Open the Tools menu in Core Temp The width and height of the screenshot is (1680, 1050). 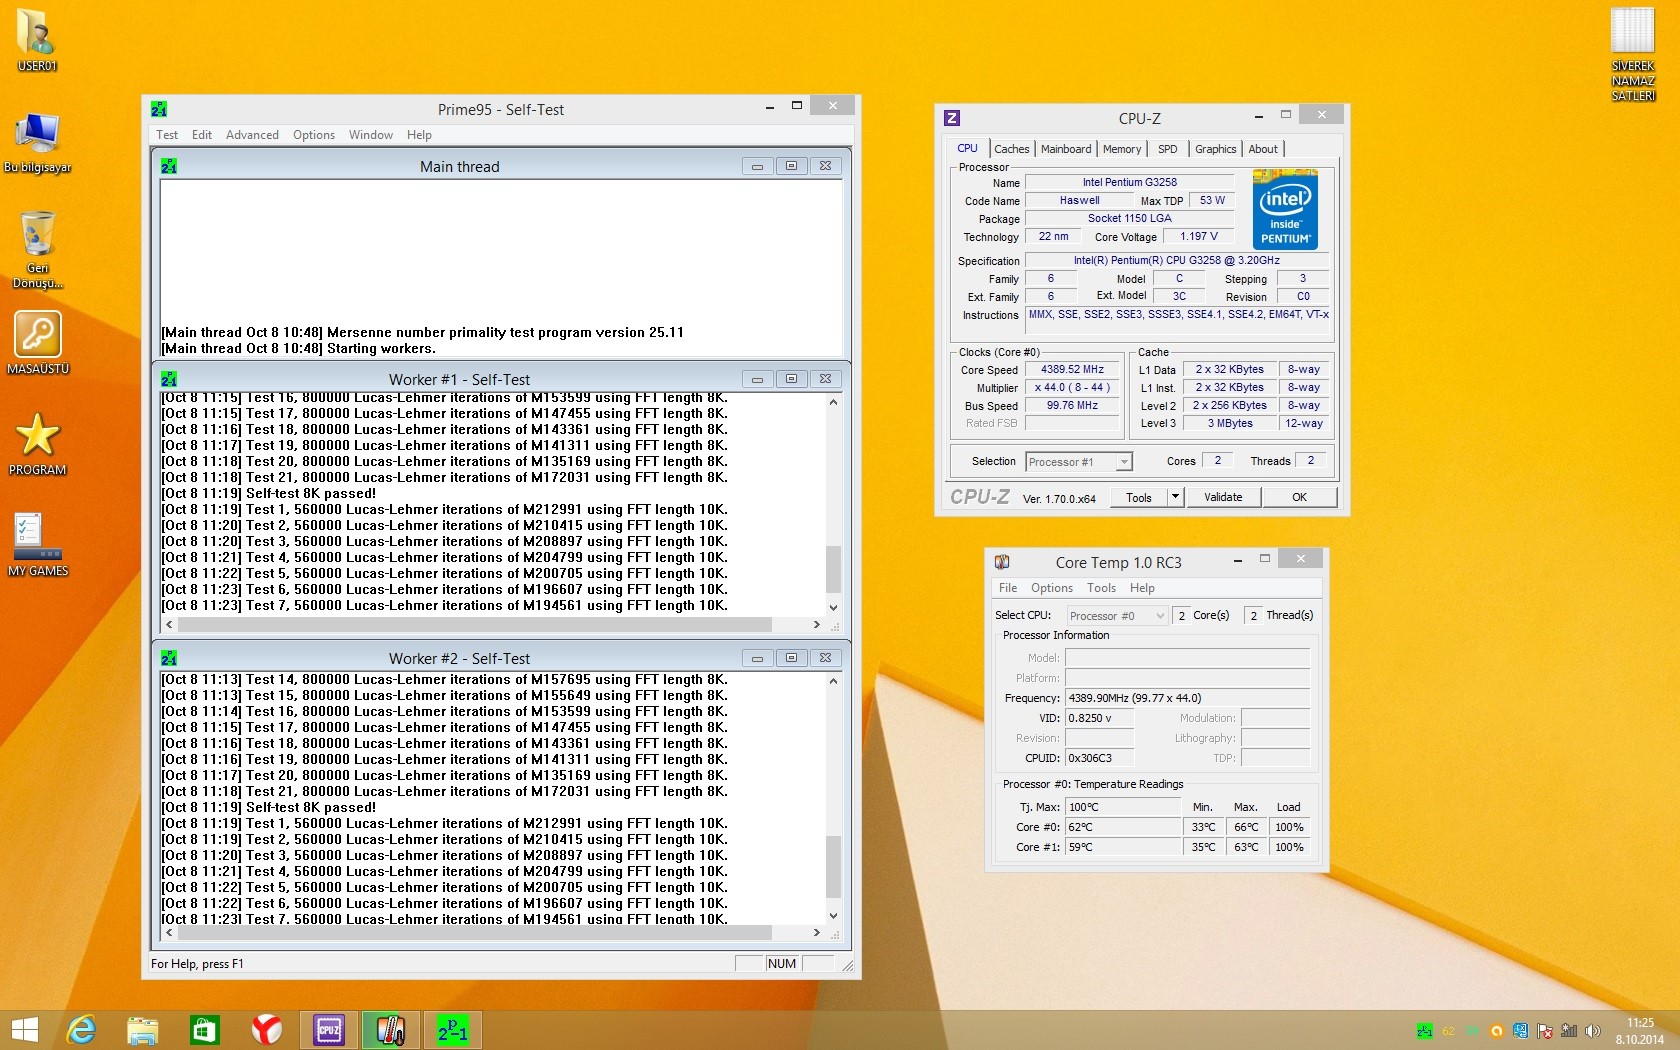tap(1101, 588)
